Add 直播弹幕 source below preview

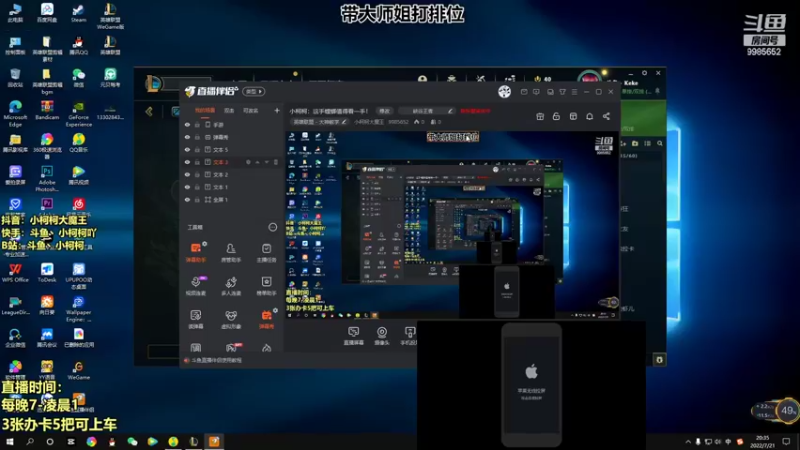point(354,336)
